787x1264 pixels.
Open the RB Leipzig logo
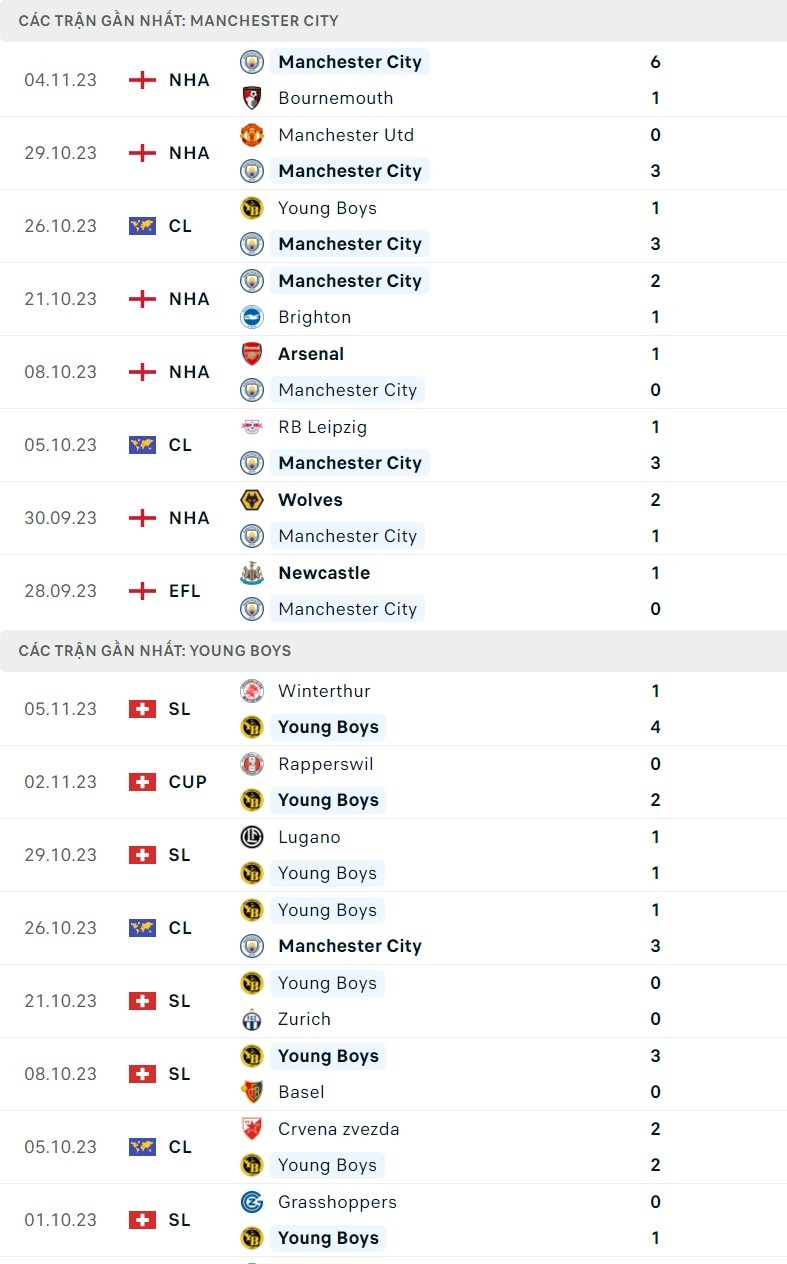click(x=252, y=427)
